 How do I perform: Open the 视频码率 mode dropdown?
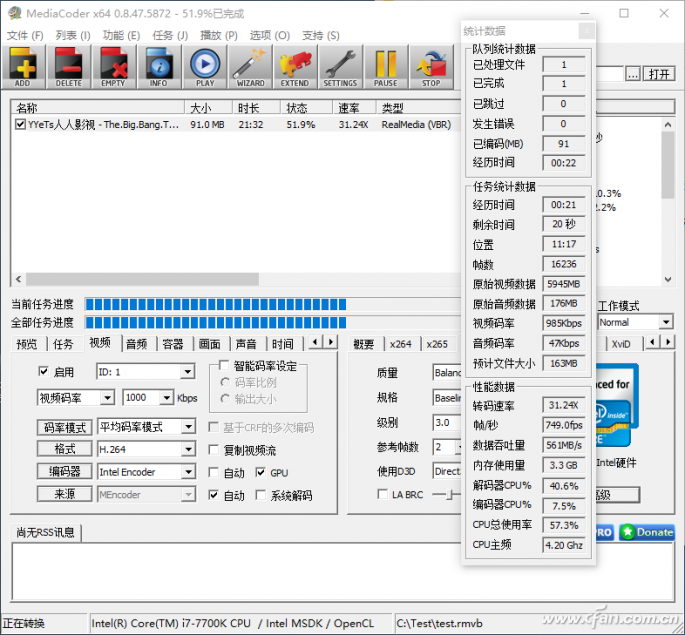(107, 398)
